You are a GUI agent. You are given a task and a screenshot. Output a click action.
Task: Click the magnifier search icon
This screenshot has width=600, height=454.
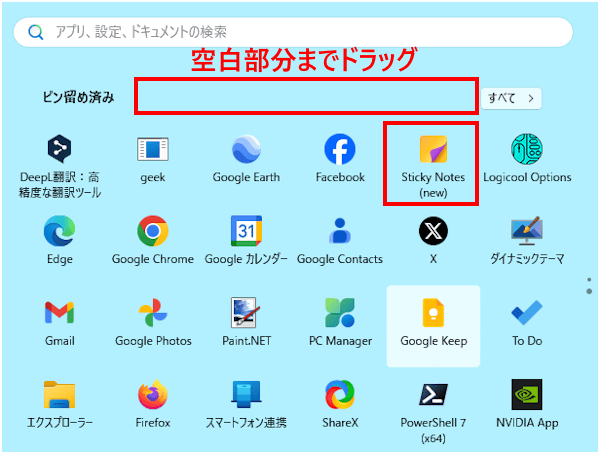coord(36,33)
